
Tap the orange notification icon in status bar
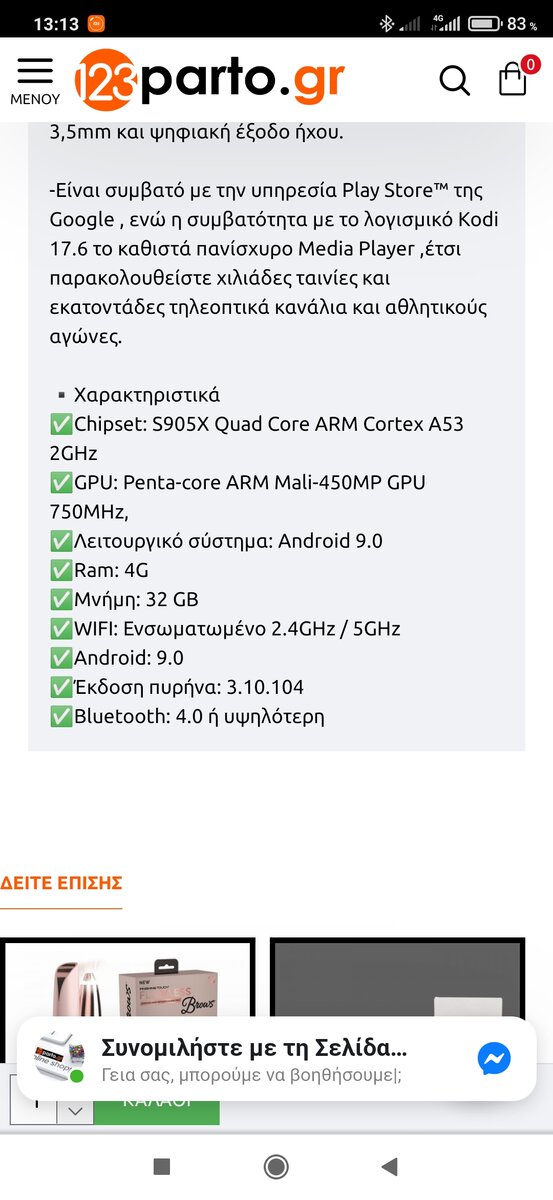(96, 23)
